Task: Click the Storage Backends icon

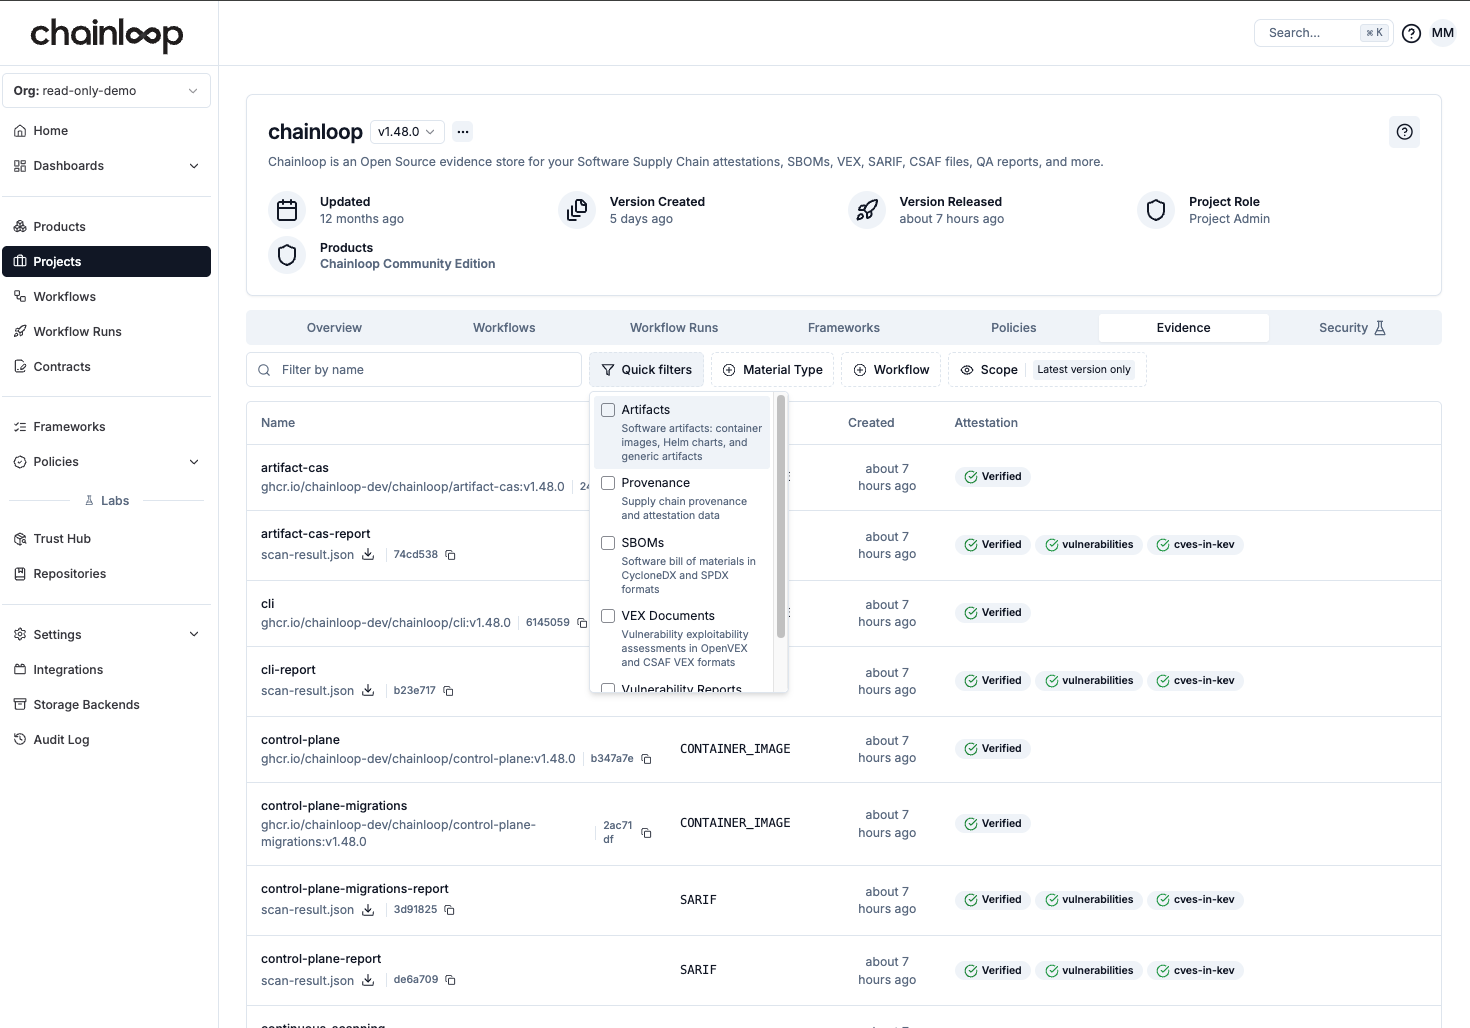Action: click(20, 705)
